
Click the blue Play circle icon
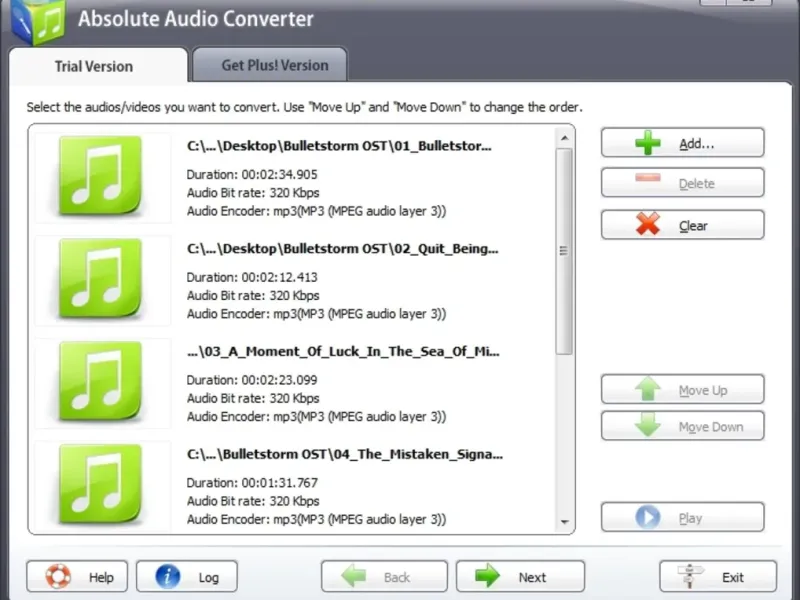click(648, 517)
